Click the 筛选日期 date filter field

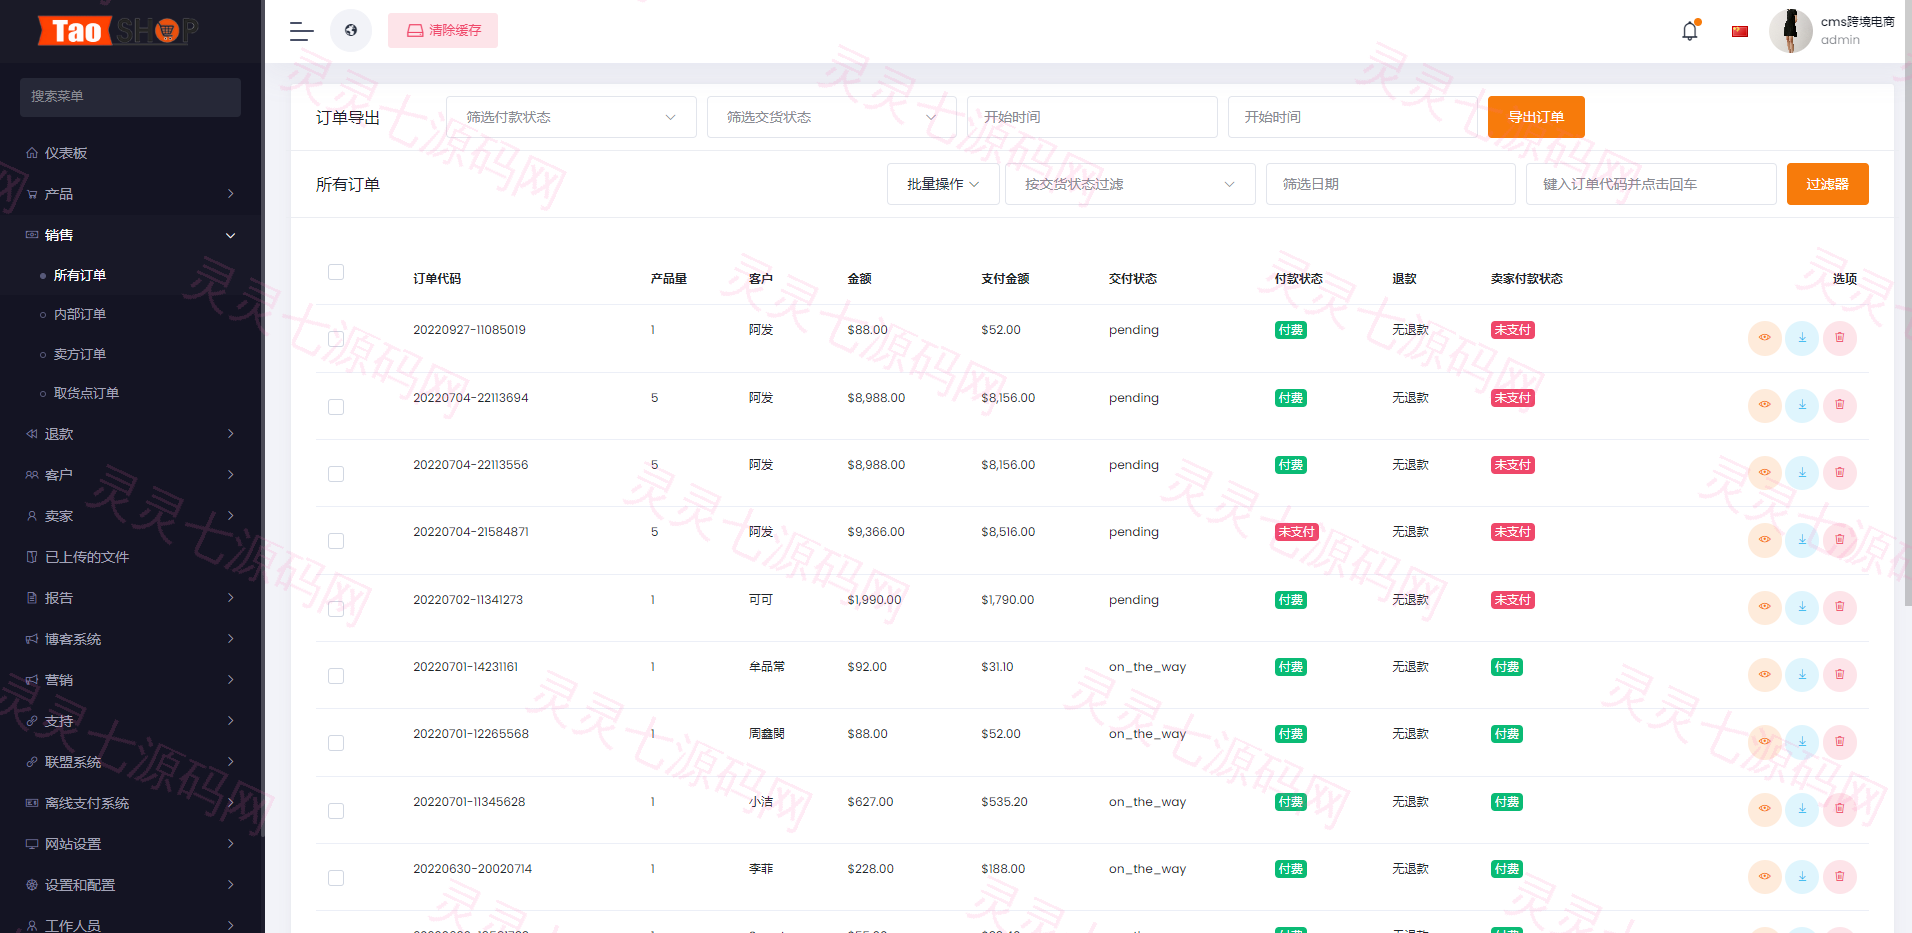click(x=1390, y=184)
